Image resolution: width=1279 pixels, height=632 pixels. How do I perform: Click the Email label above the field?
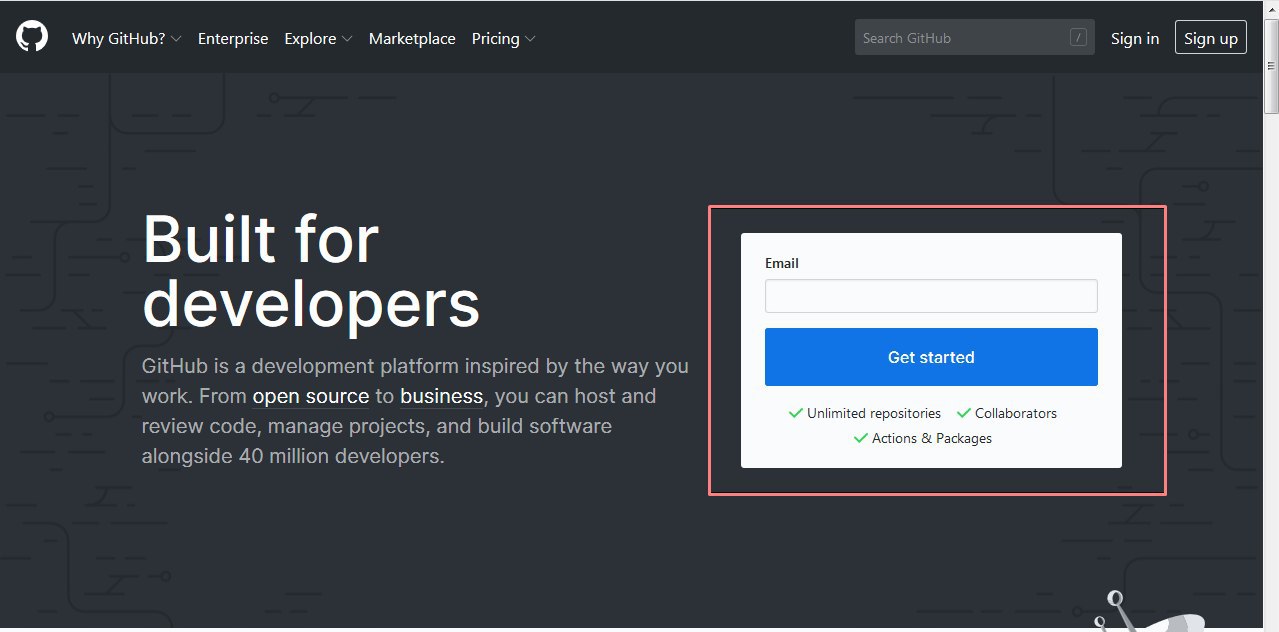(x=782, y=263)
